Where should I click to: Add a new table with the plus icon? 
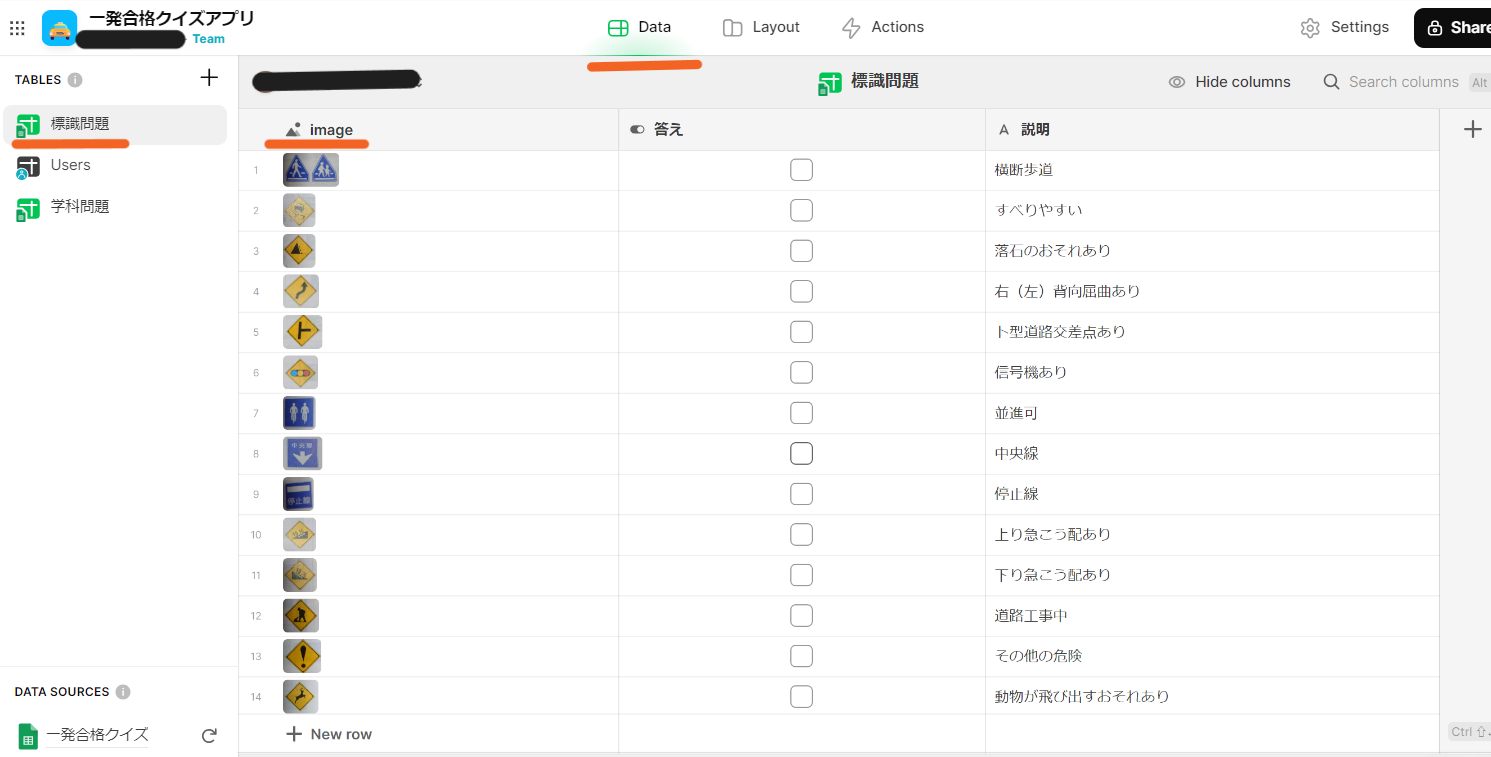coord(209,77)
